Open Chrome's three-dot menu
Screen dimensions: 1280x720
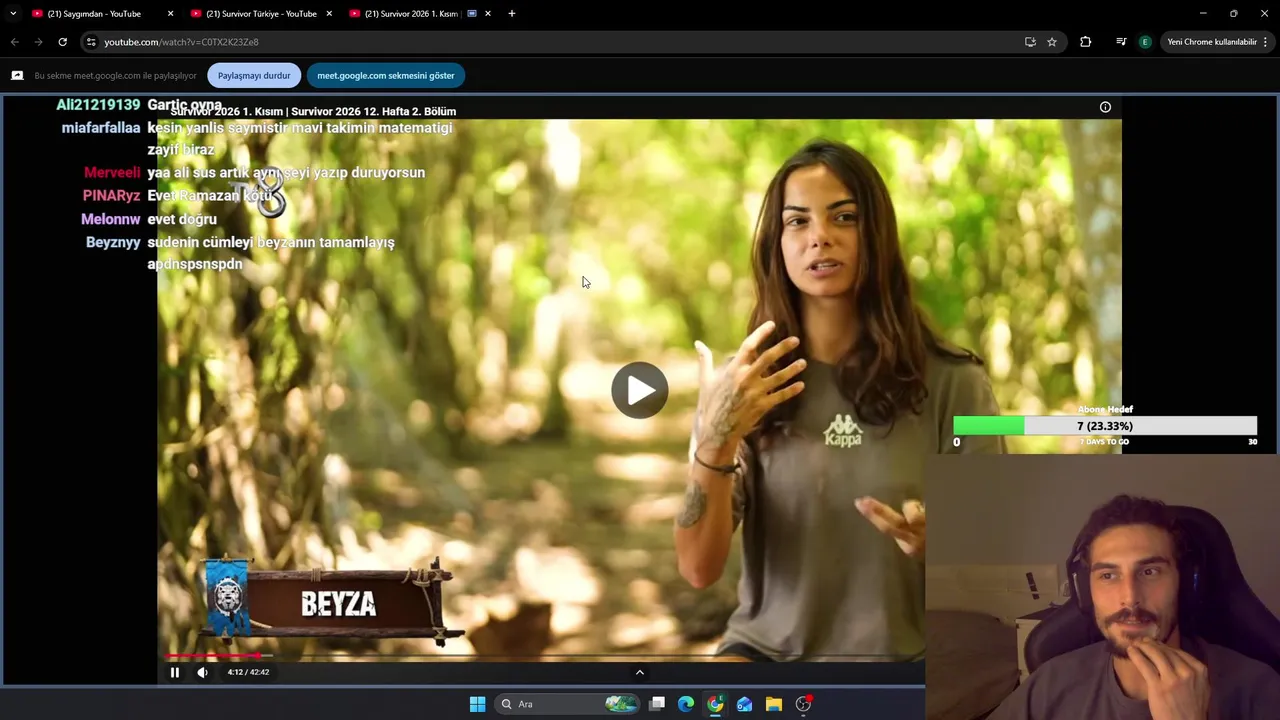pyautogui.click(x=1266, y=42)
